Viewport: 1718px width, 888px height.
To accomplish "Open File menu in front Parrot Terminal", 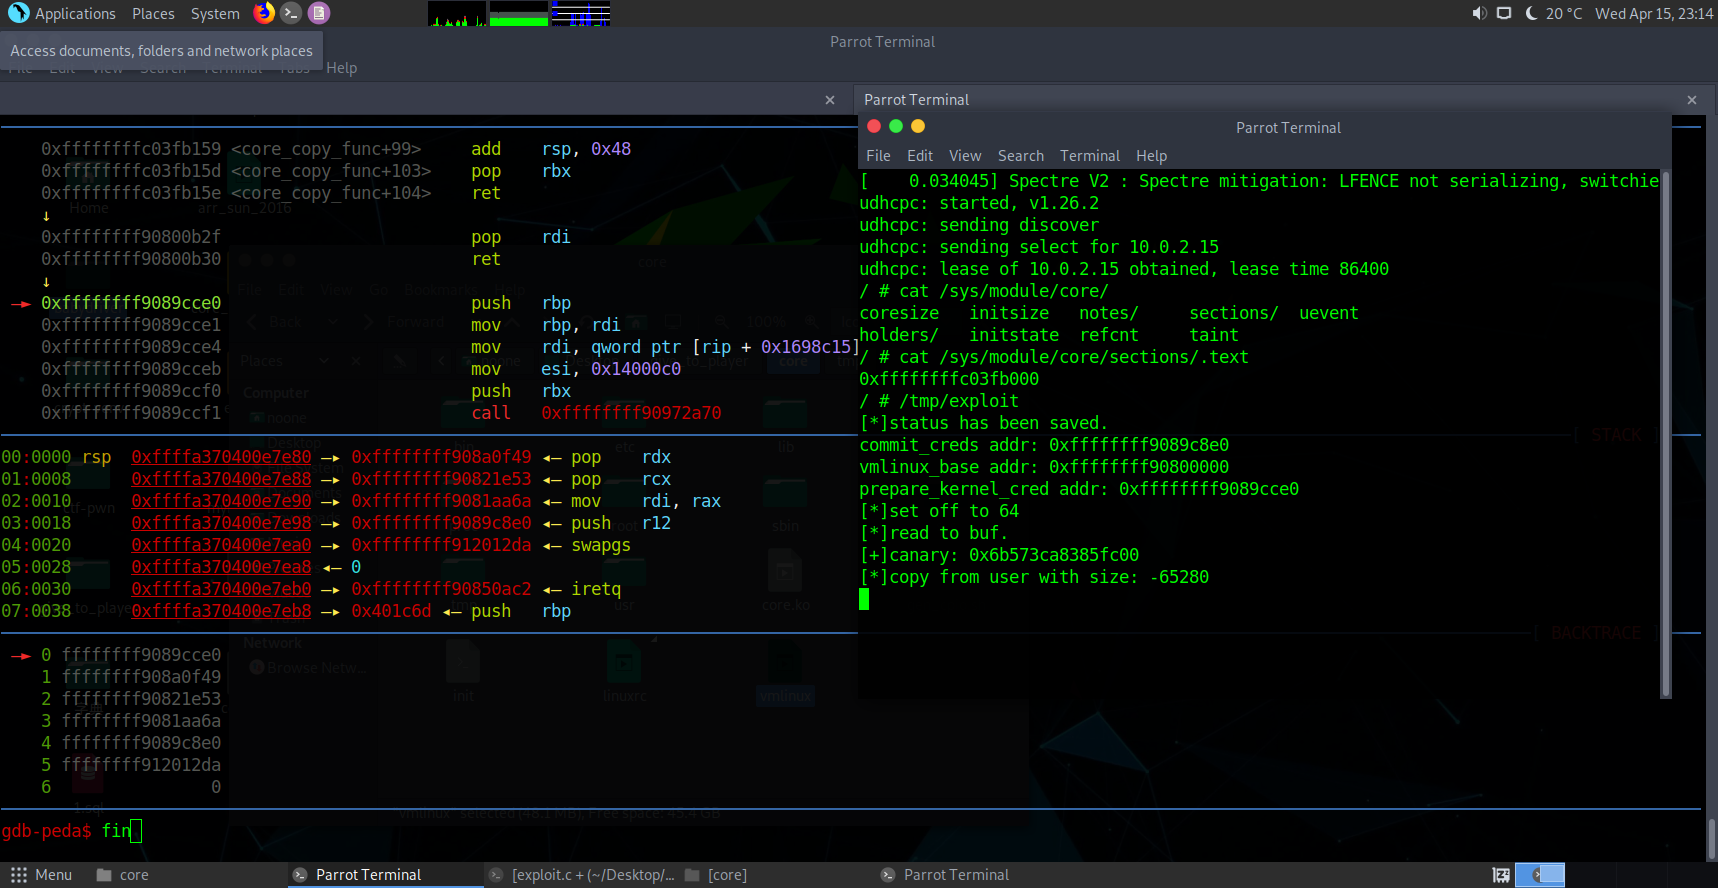I will pyautogui.click(x=878, y=156).
